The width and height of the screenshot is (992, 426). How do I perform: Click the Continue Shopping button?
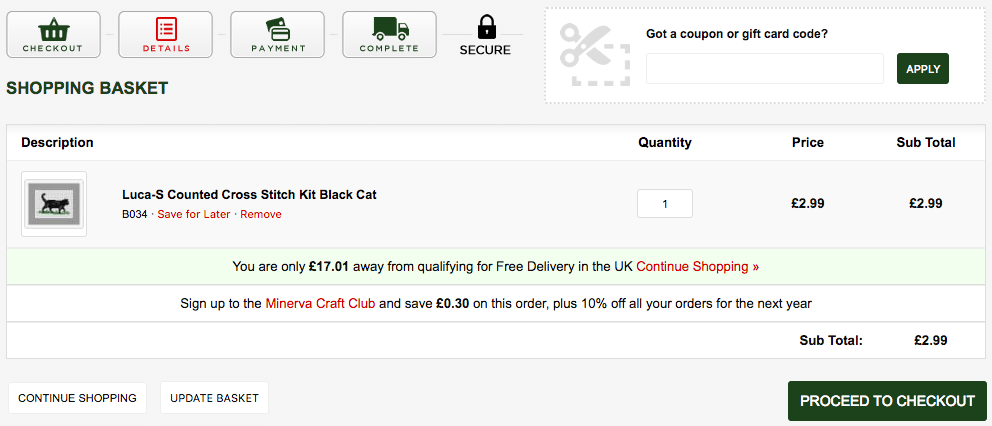coord(77,398)
